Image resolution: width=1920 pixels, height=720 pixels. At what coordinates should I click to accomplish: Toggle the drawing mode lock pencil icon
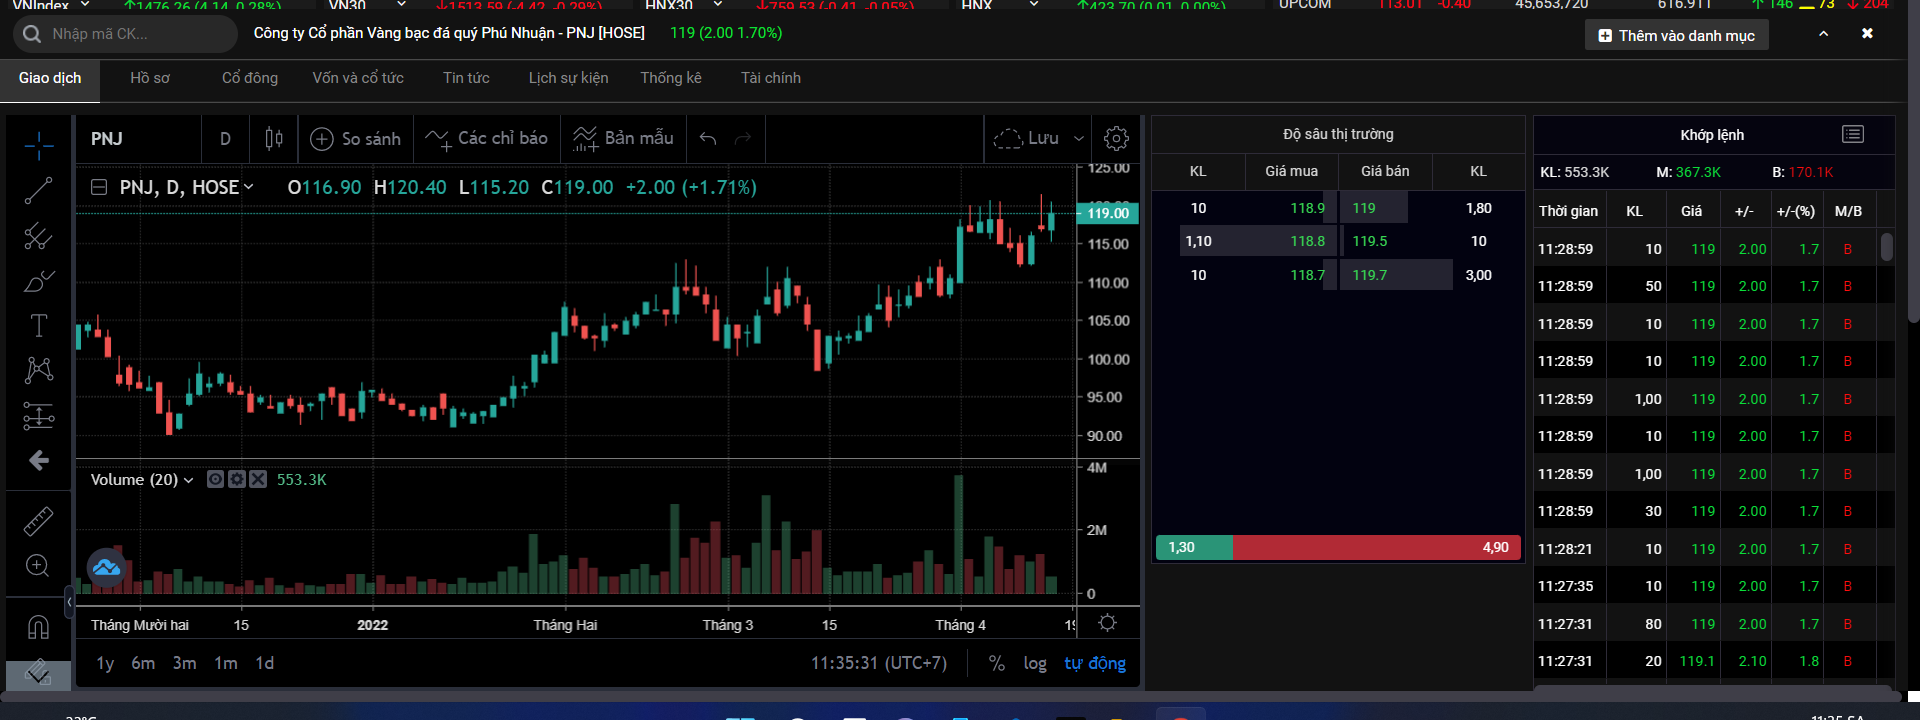coord(38,673)
